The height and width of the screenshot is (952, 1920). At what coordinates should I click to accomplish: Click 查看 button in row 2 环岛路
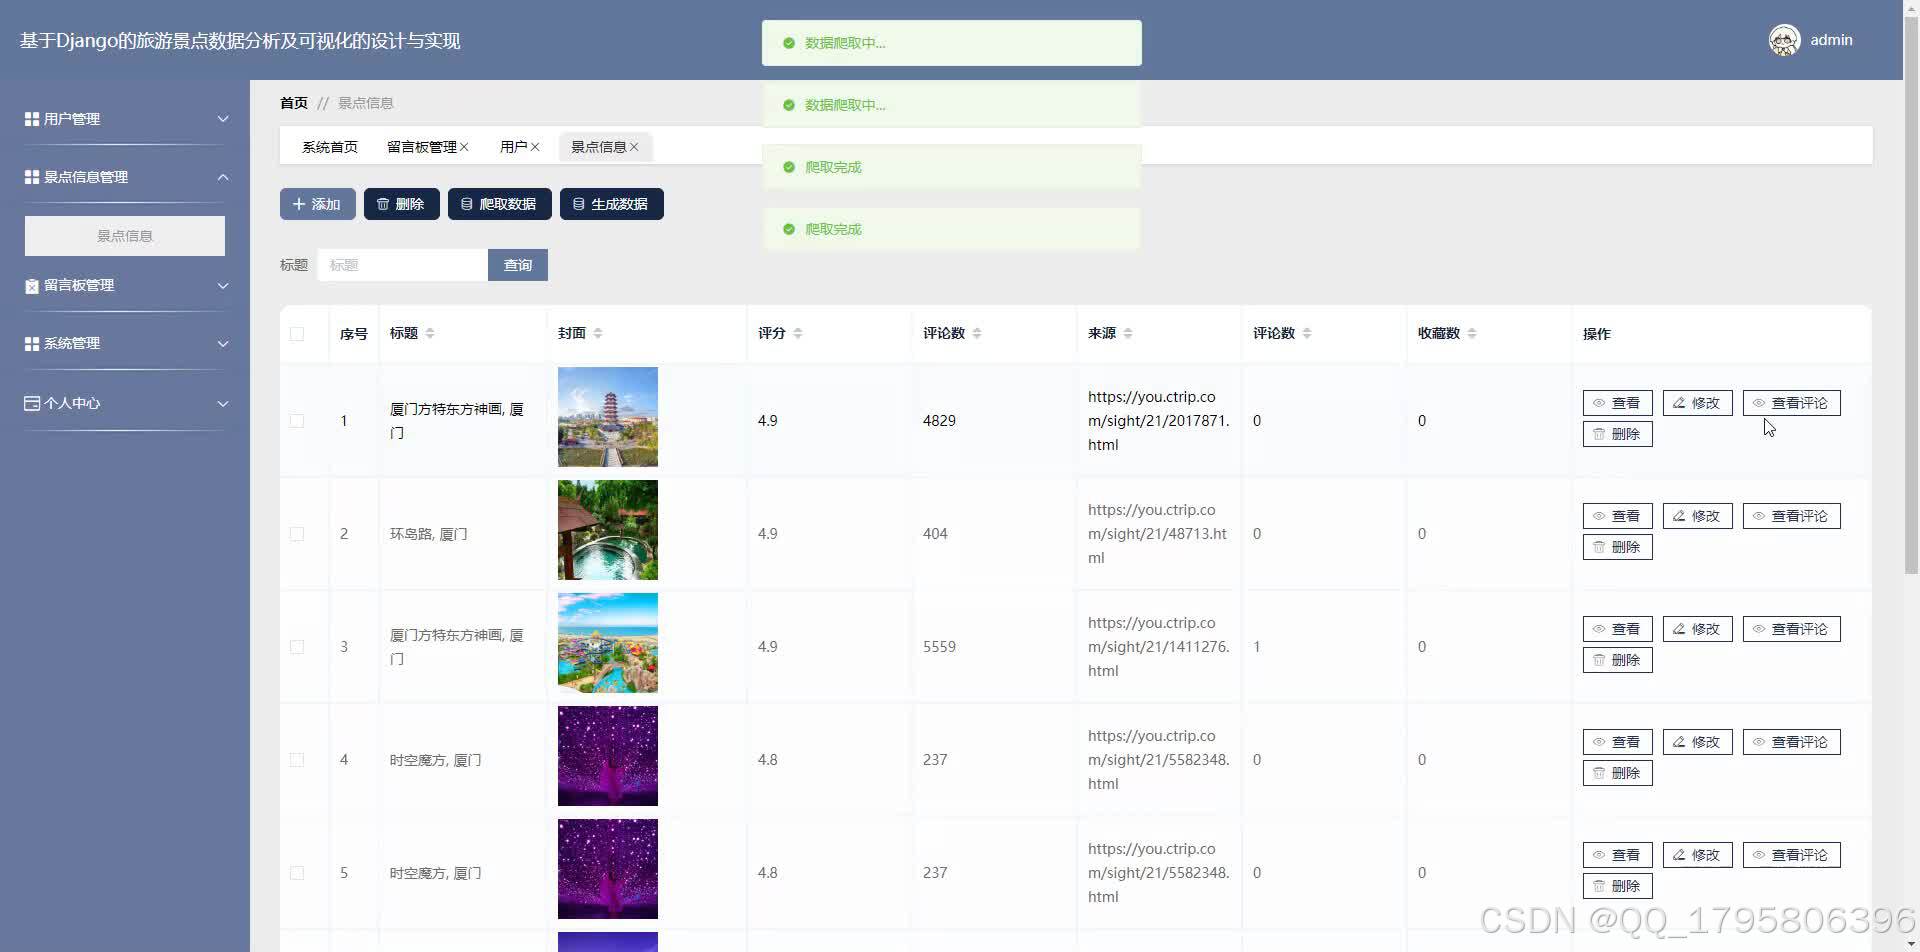[x=1618, y=516]
